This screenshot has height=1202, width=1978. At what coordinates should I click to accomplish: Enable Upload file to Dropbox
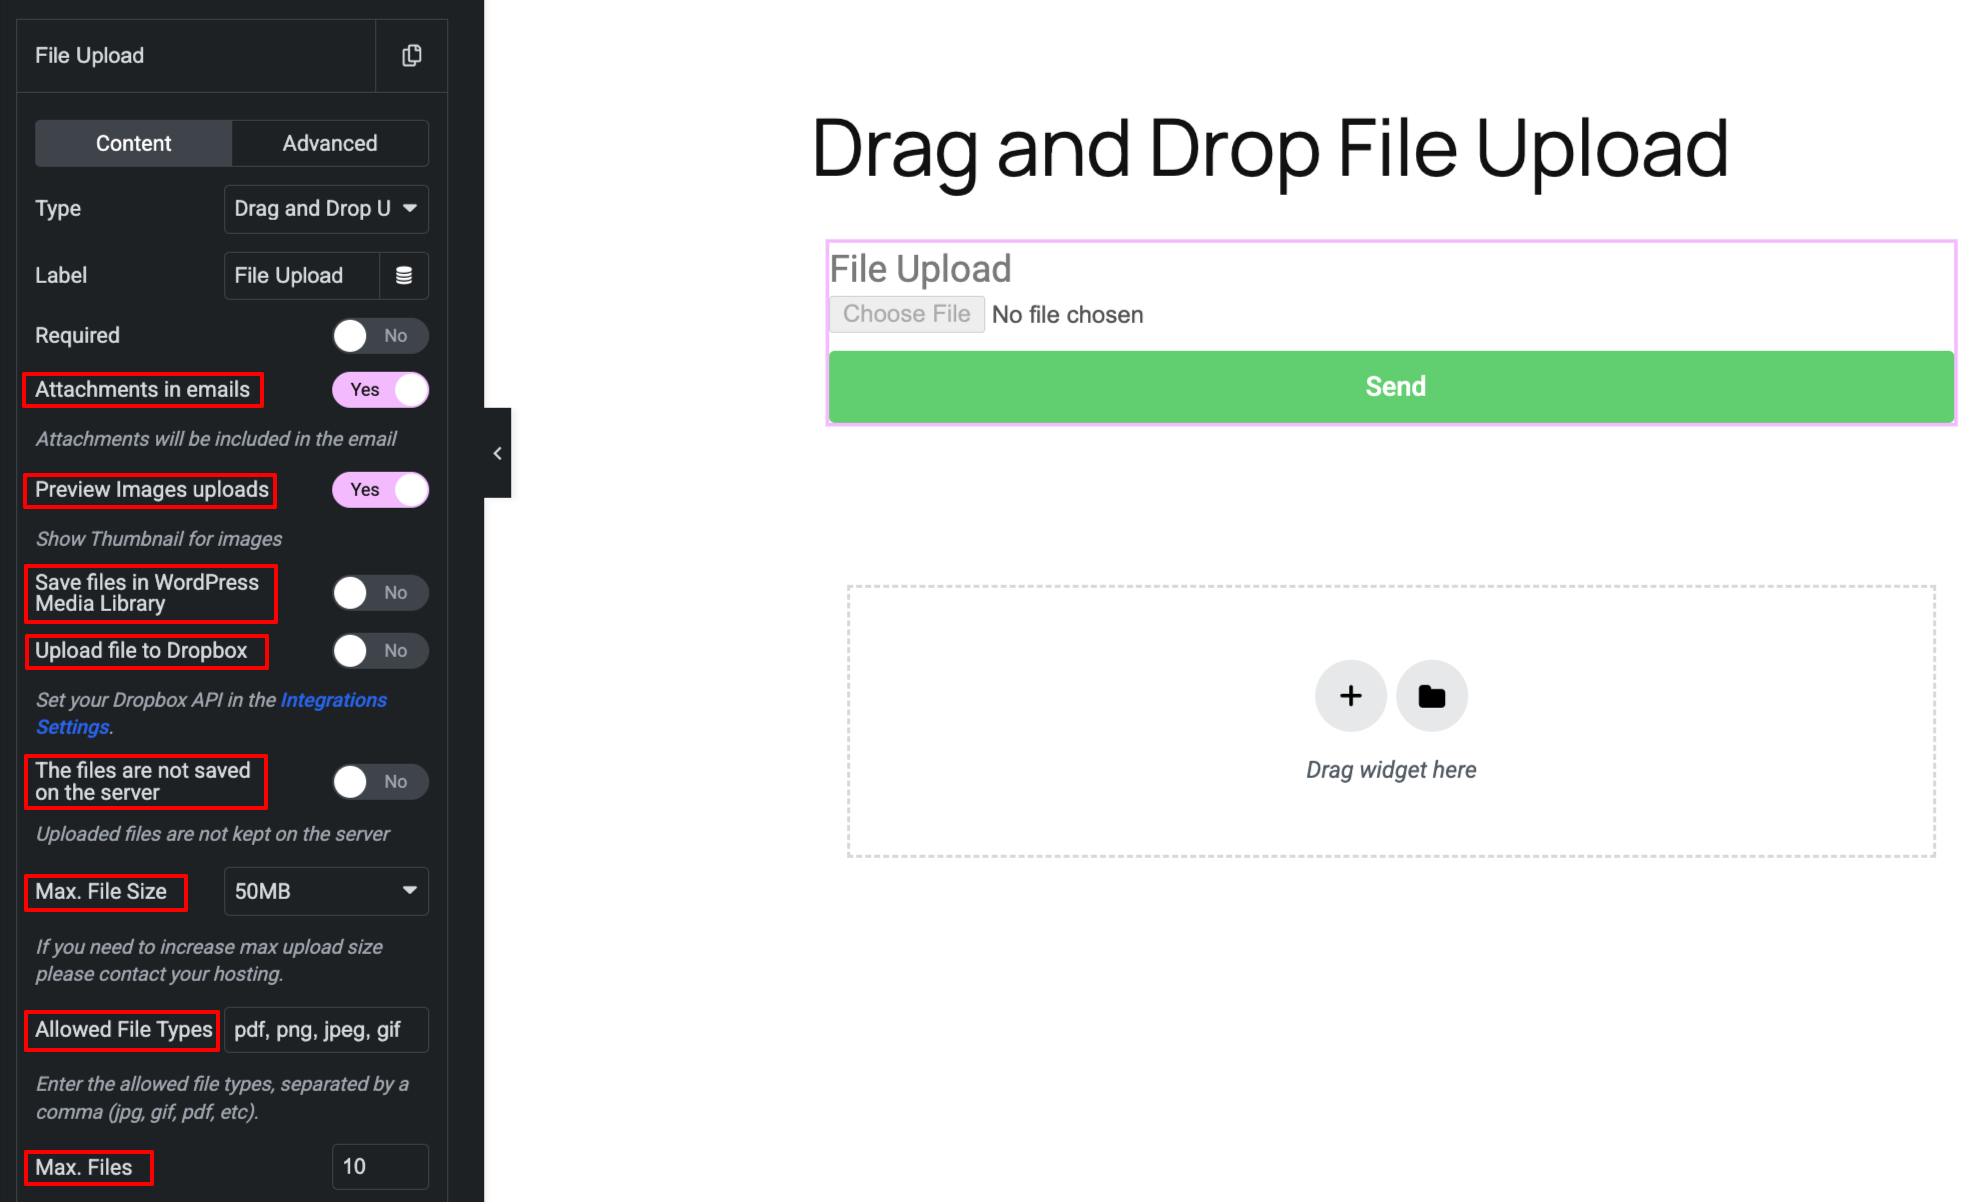pos(380,651)
